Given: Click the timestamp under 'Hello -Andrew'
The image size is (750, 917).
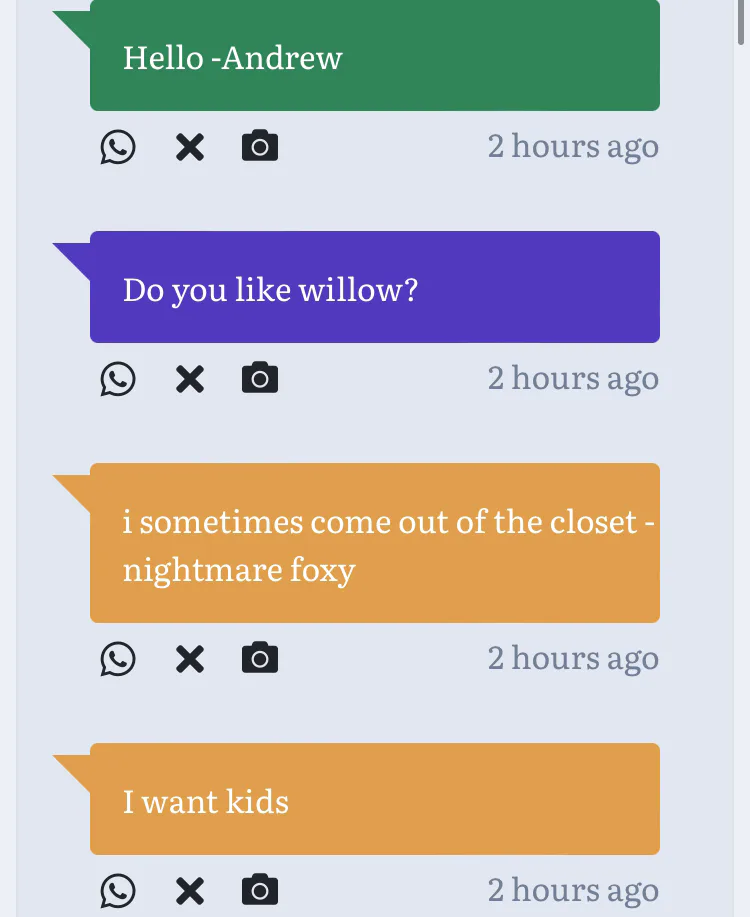Looking at the screenshot, I should (573, 147).
